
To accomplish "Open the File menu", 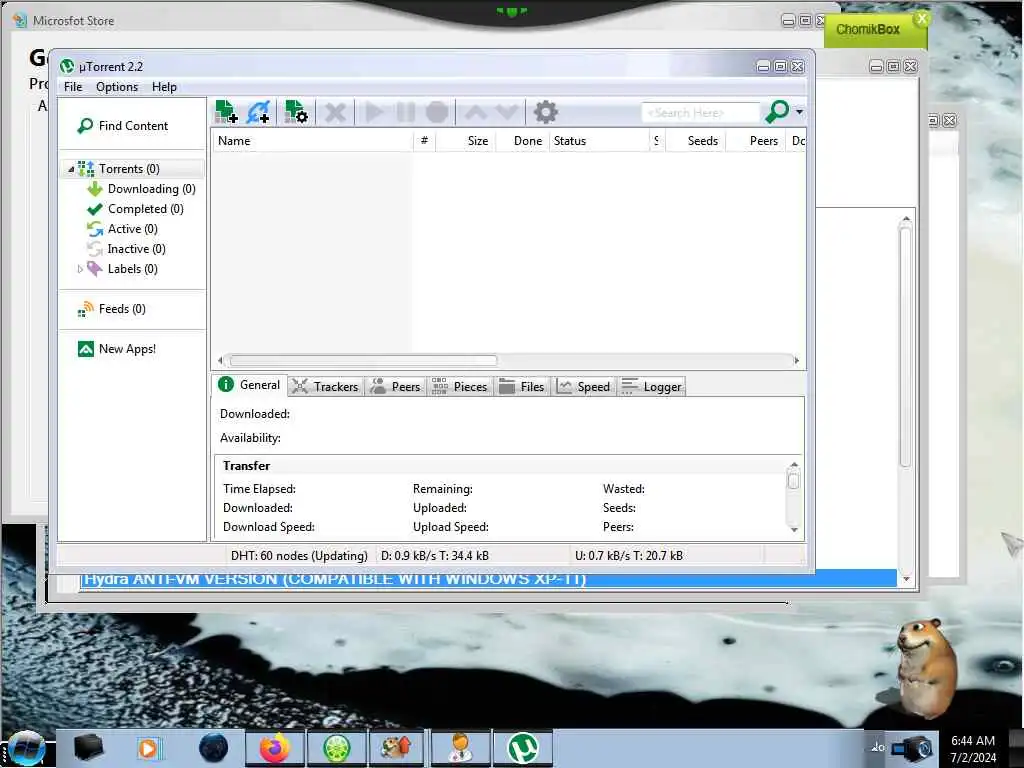I will coord(73,87).
